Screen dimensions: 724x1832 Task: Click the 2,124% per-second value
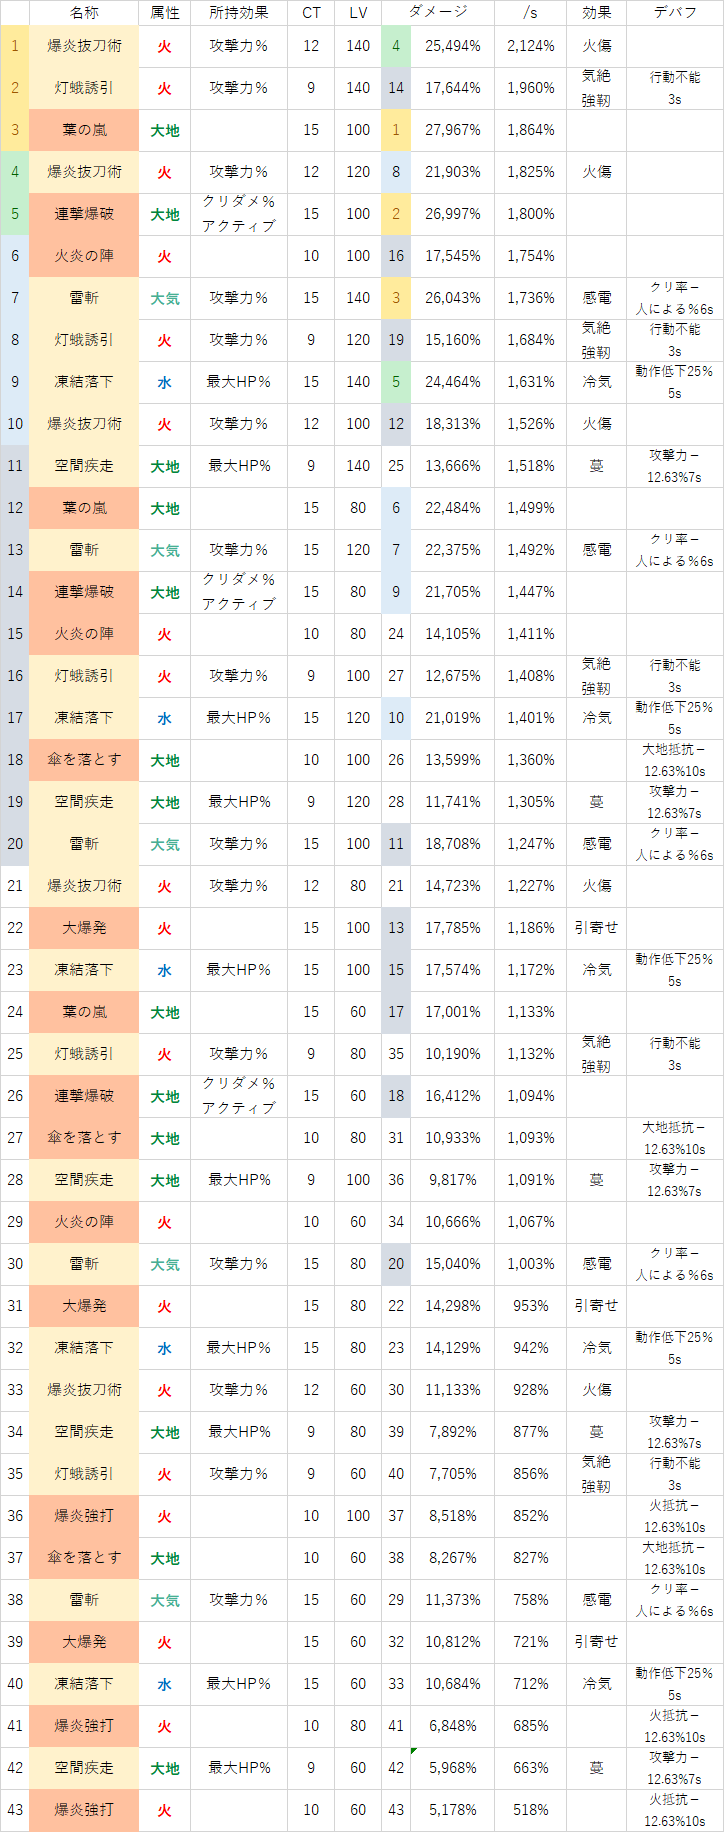[x=530, y=46]
